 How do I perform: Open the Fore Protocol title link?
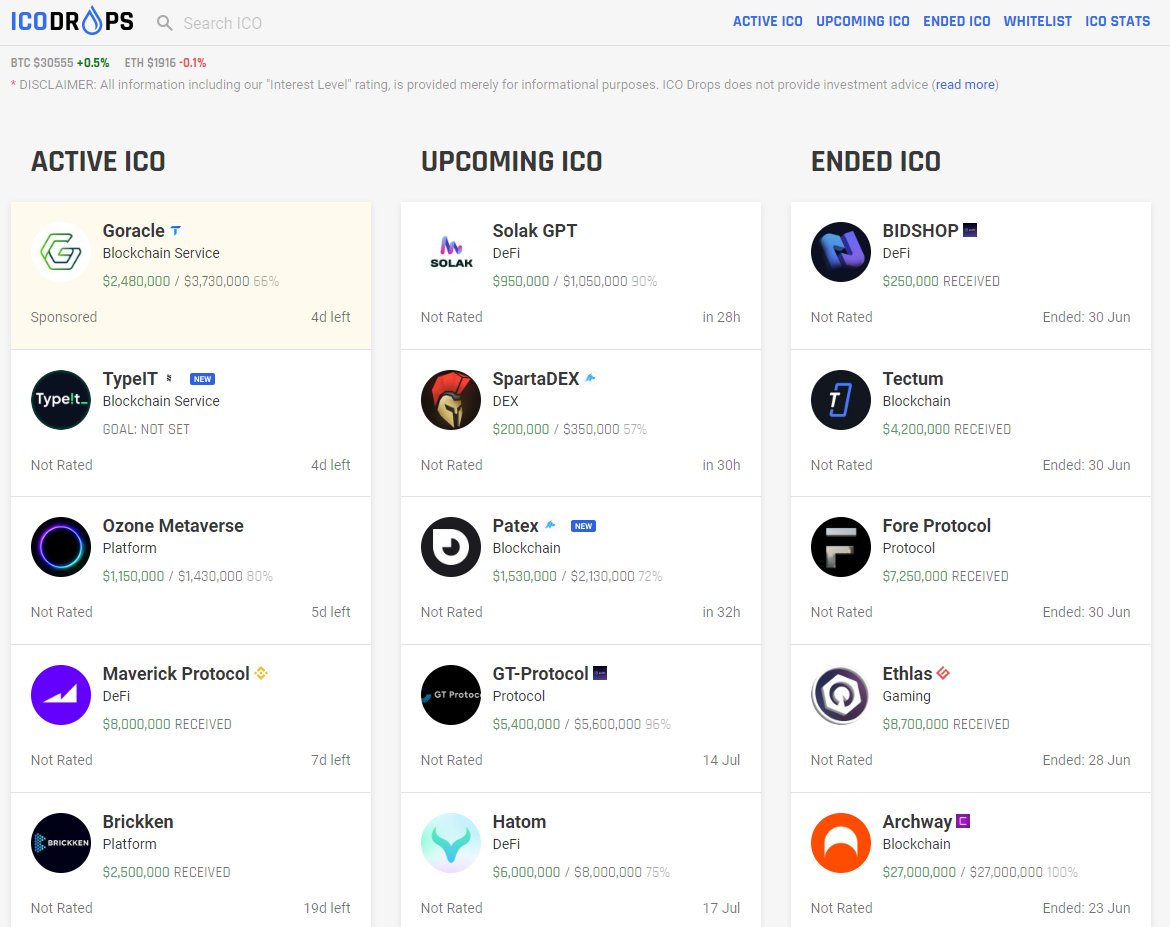(936, 525)
